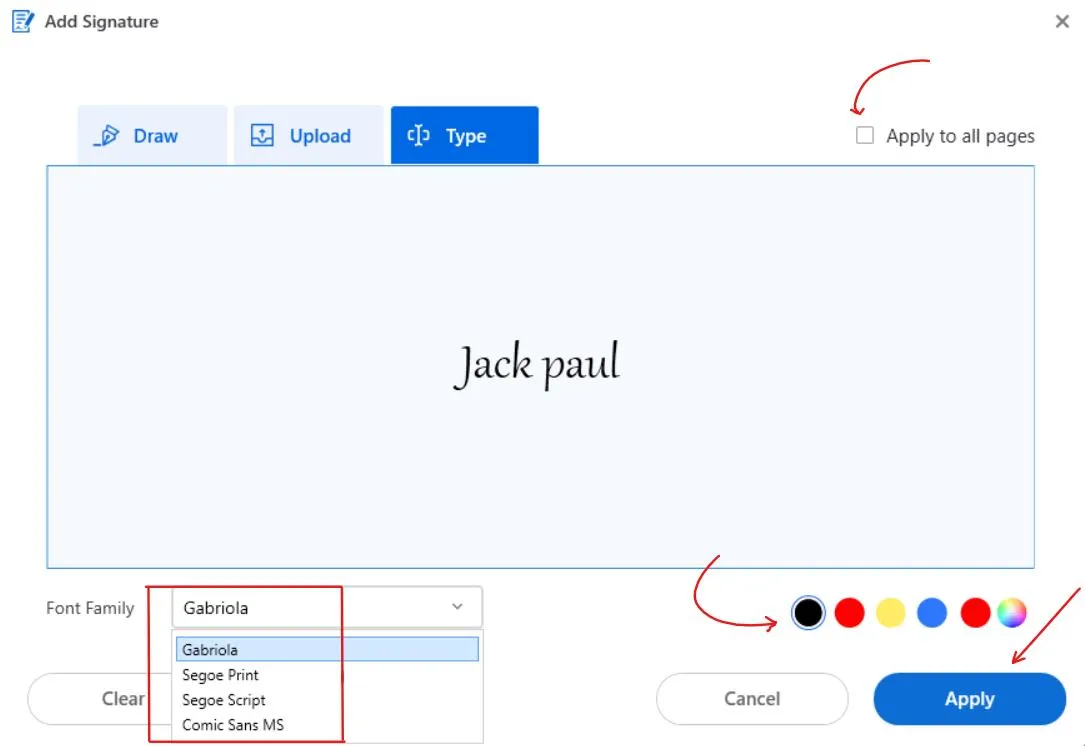Click the Jack paul signature text in the preview
The image size is (1085, 746).
coord(537,365)
